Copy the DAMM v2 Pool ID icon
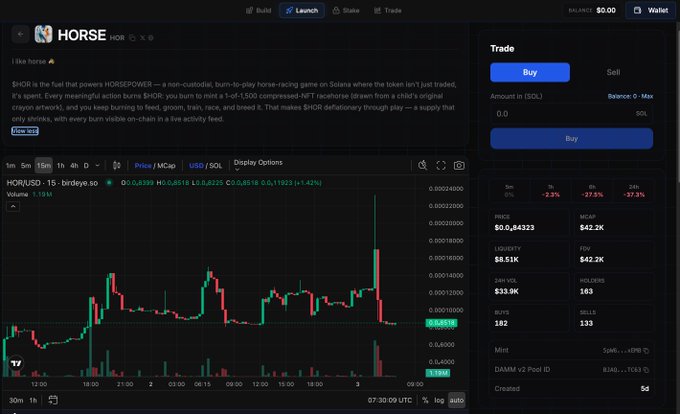680x414 pixels. coord(646,370)
